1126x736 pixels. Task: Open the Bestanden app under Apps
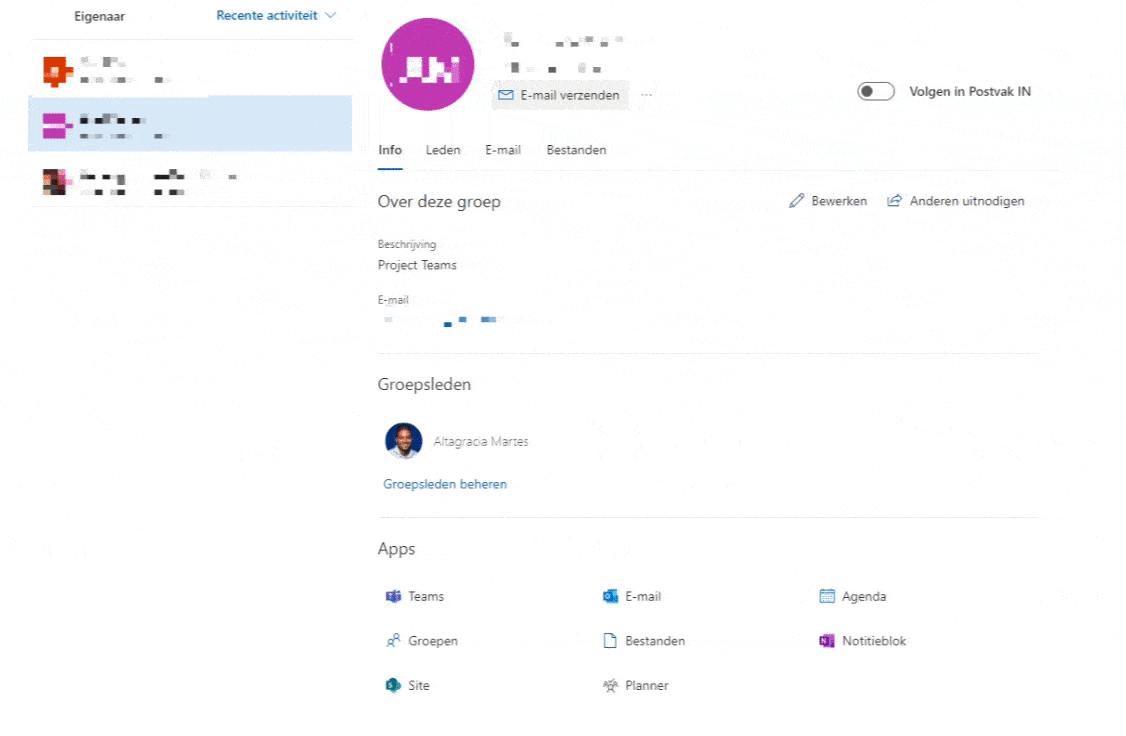click(644, 641)
